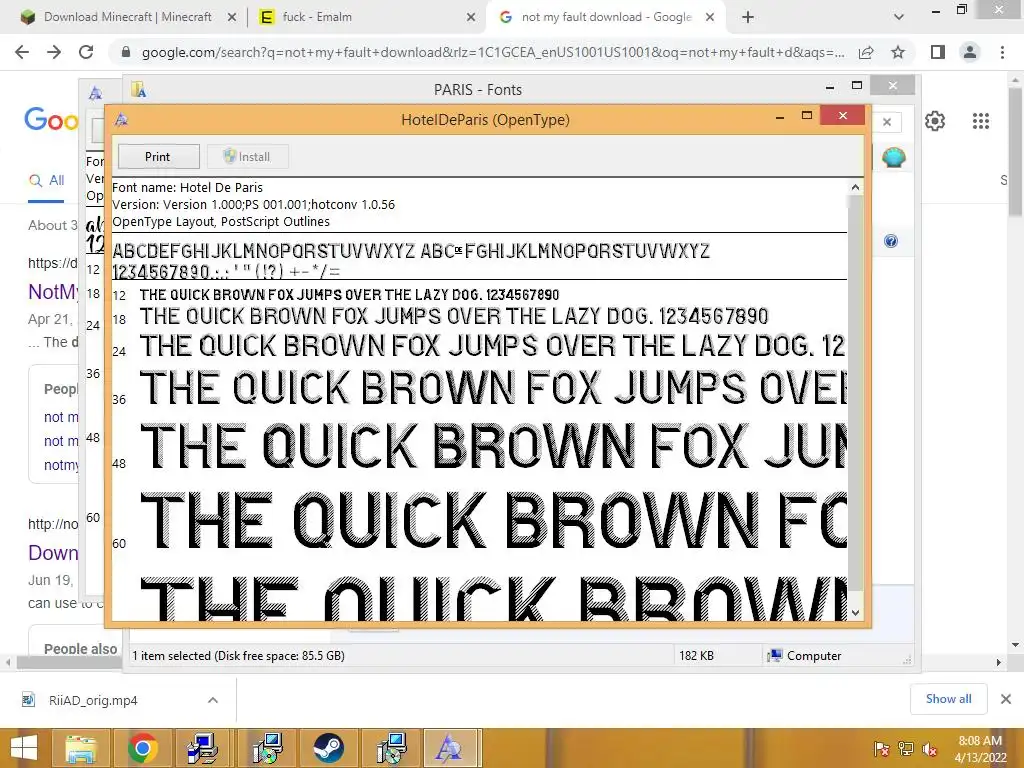
Task: Bookmark this page with star icon
Action: [898, 52]
